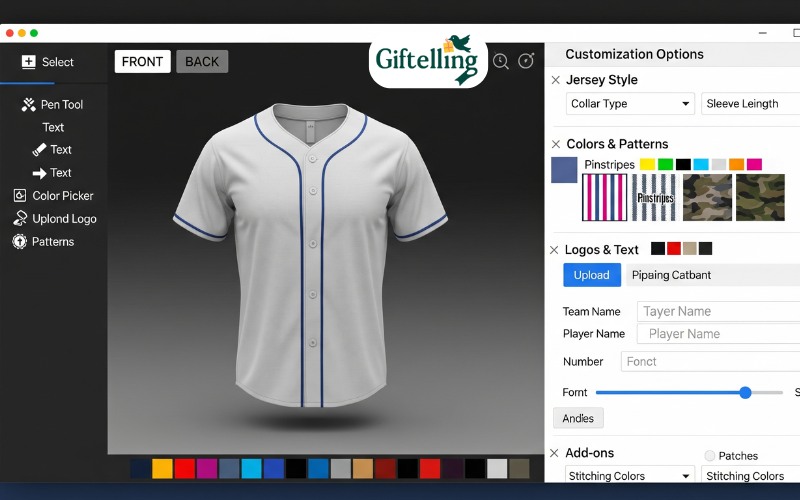Open the Sleeve Leingth dropdown
Viewport: 800px width, 500px height.
[751, 104]
